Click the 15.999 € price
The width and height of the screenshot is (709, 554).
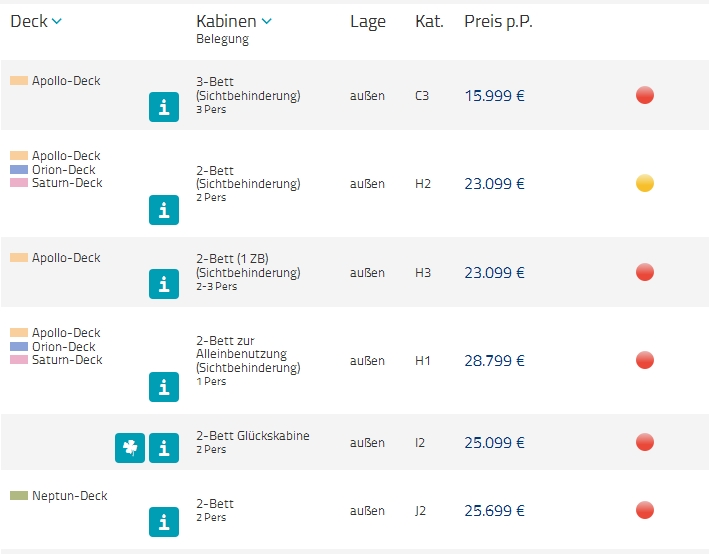pos(494,96)
